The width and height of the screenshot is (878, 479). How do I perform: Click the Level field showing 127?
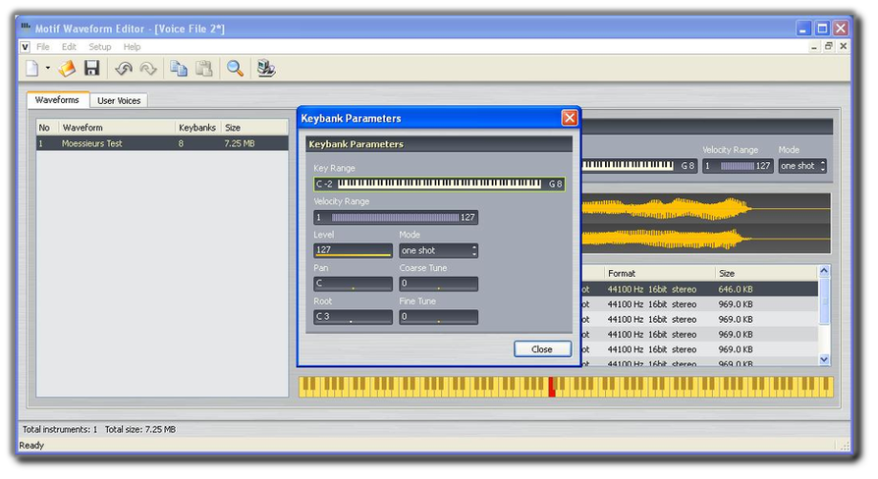click(x=353, y=250)
